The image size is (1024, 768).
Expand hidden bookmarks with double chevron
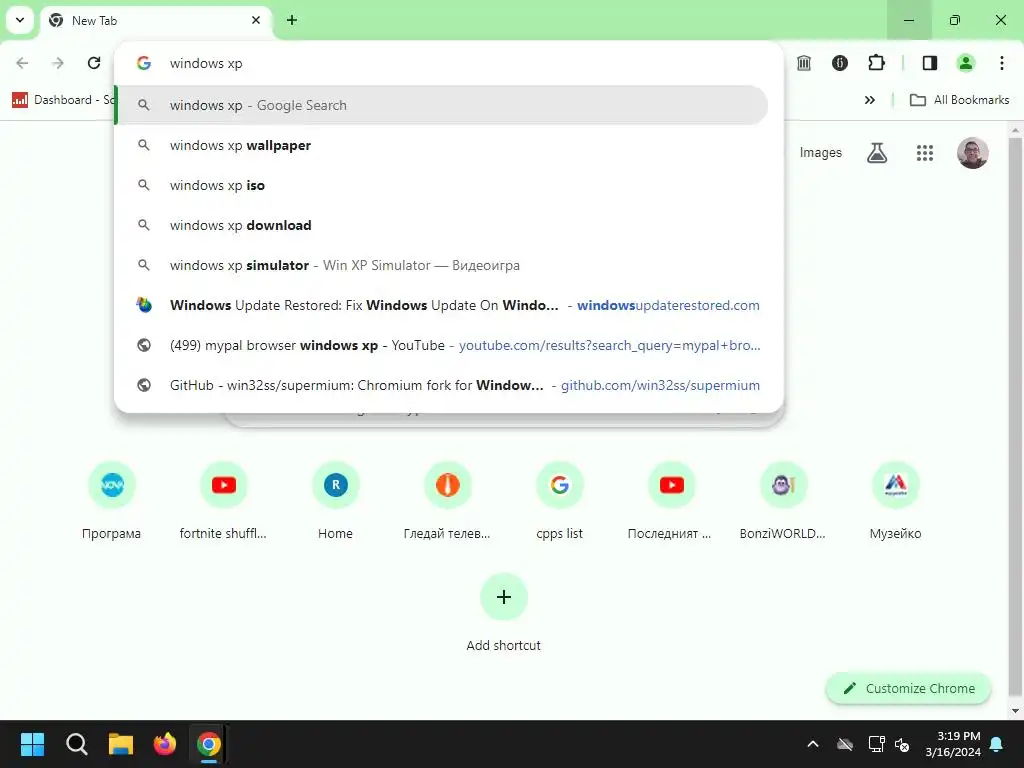[x=870, y=100]
